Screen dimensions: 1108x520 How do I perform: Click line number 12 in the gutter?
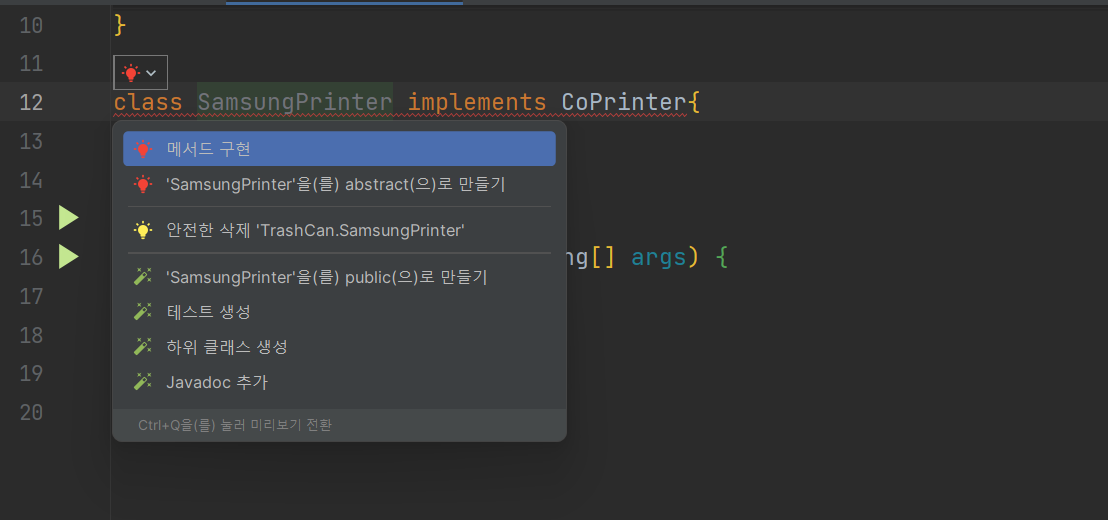[31, 102]
